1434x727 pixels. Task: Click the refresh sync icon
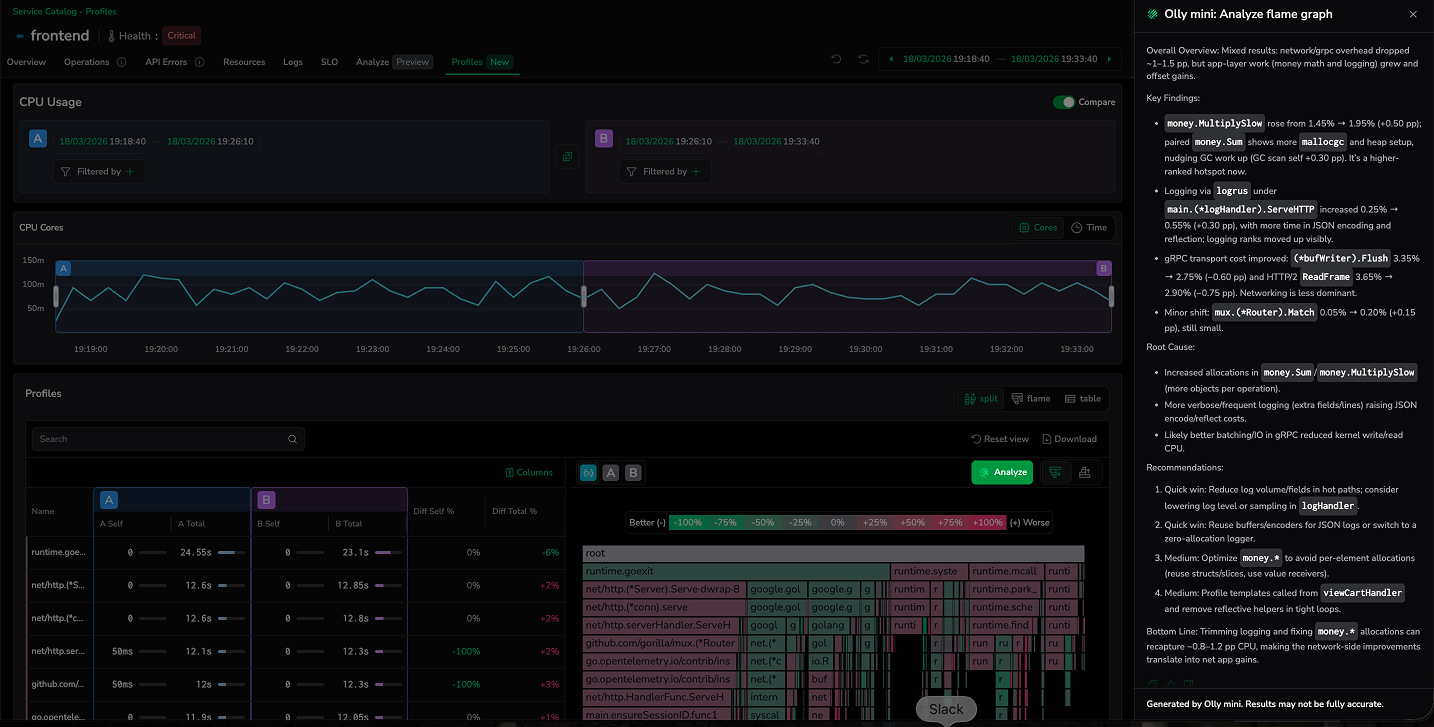863,59
